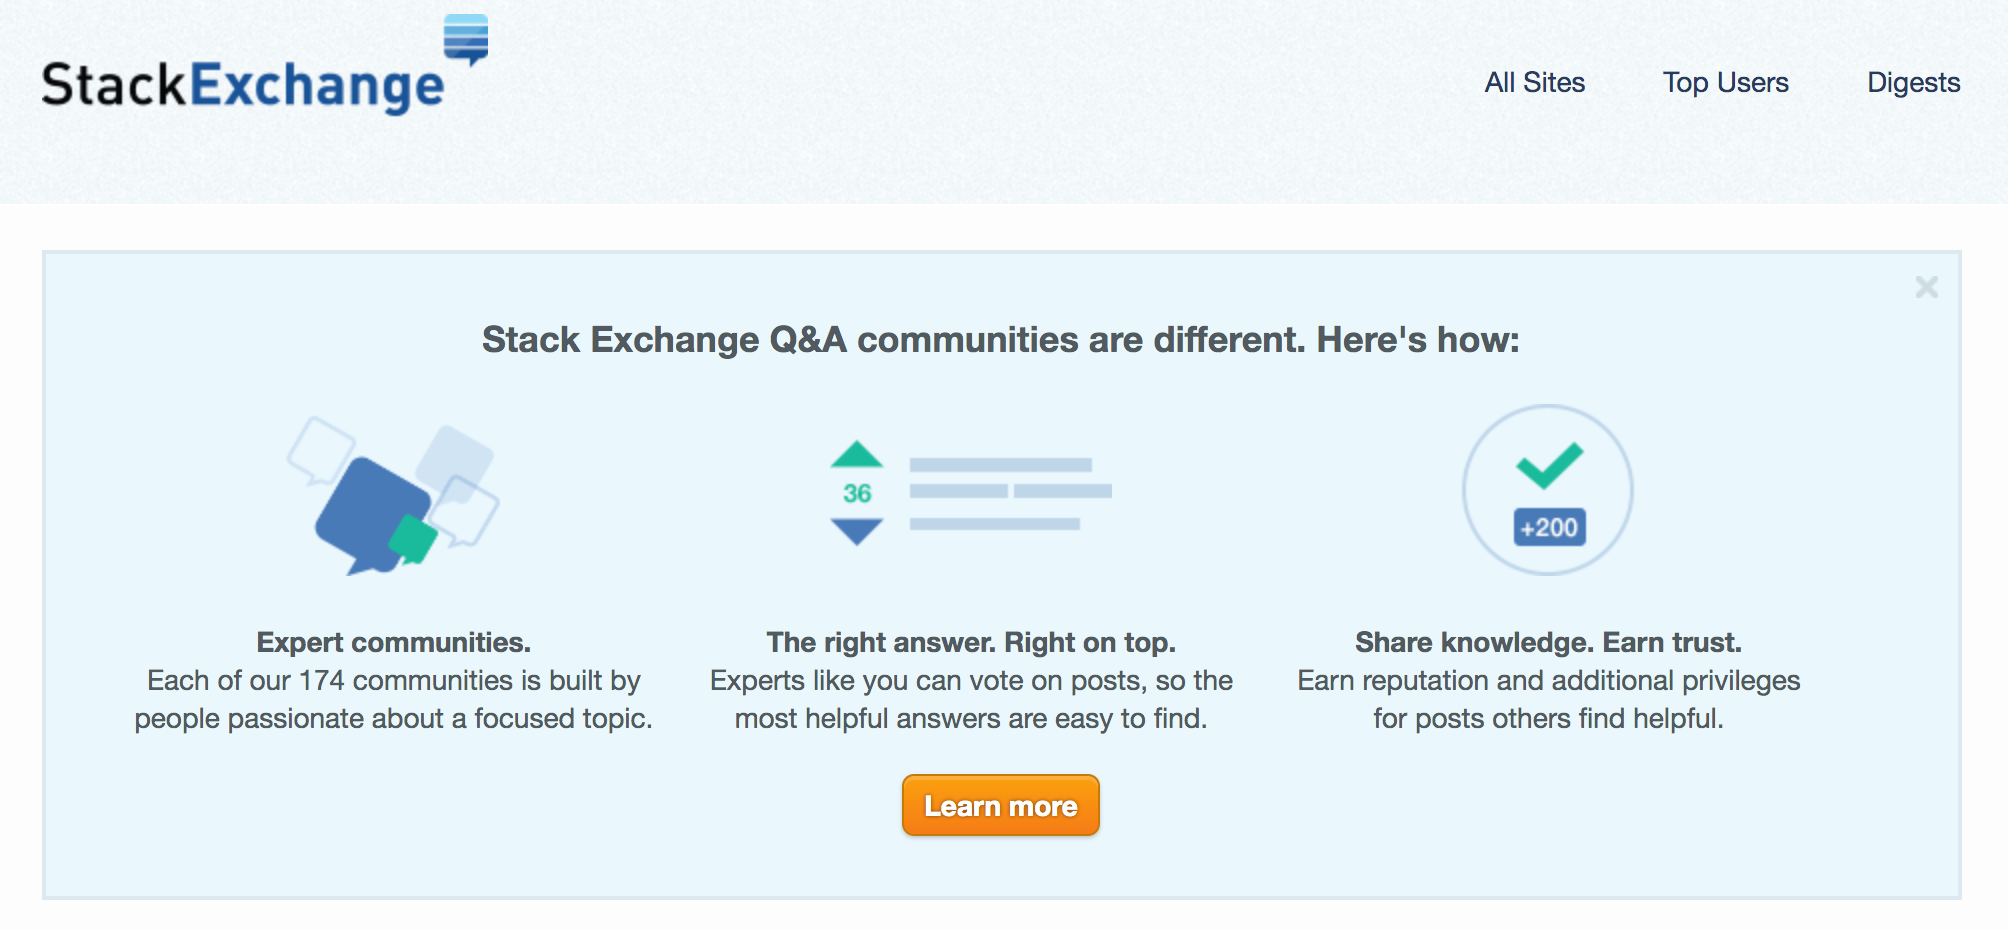Click the gray post lines illustration
The image size is (2008, 930).
pyautogui.click(x=1010, y=493)
